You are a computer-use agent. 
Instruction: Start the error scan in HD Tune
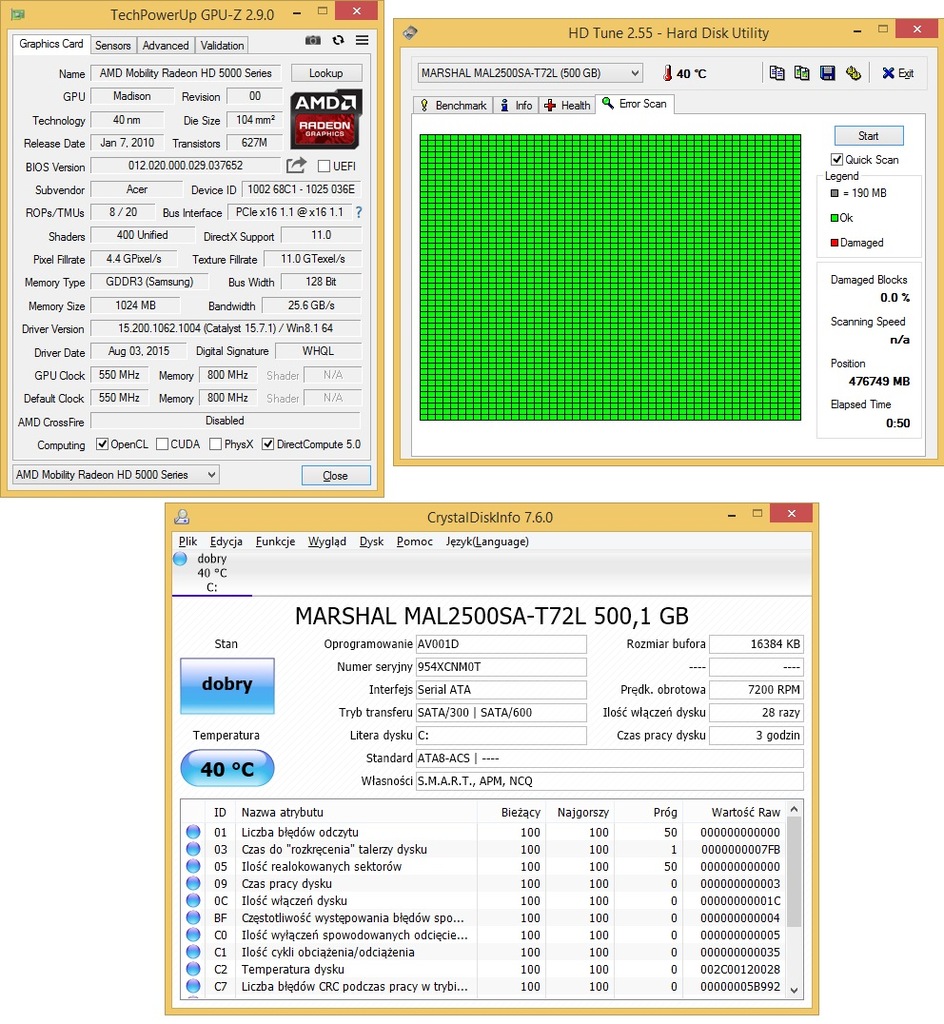tap(868, 136)
